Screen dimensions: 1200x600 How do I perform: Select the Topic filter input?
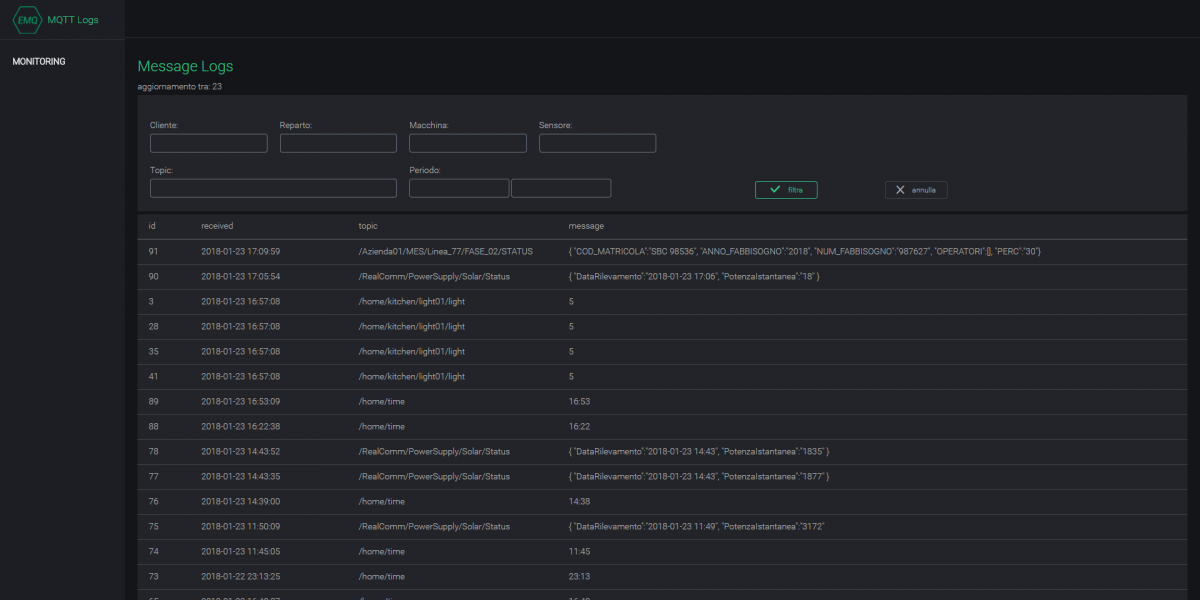(273, 188)
